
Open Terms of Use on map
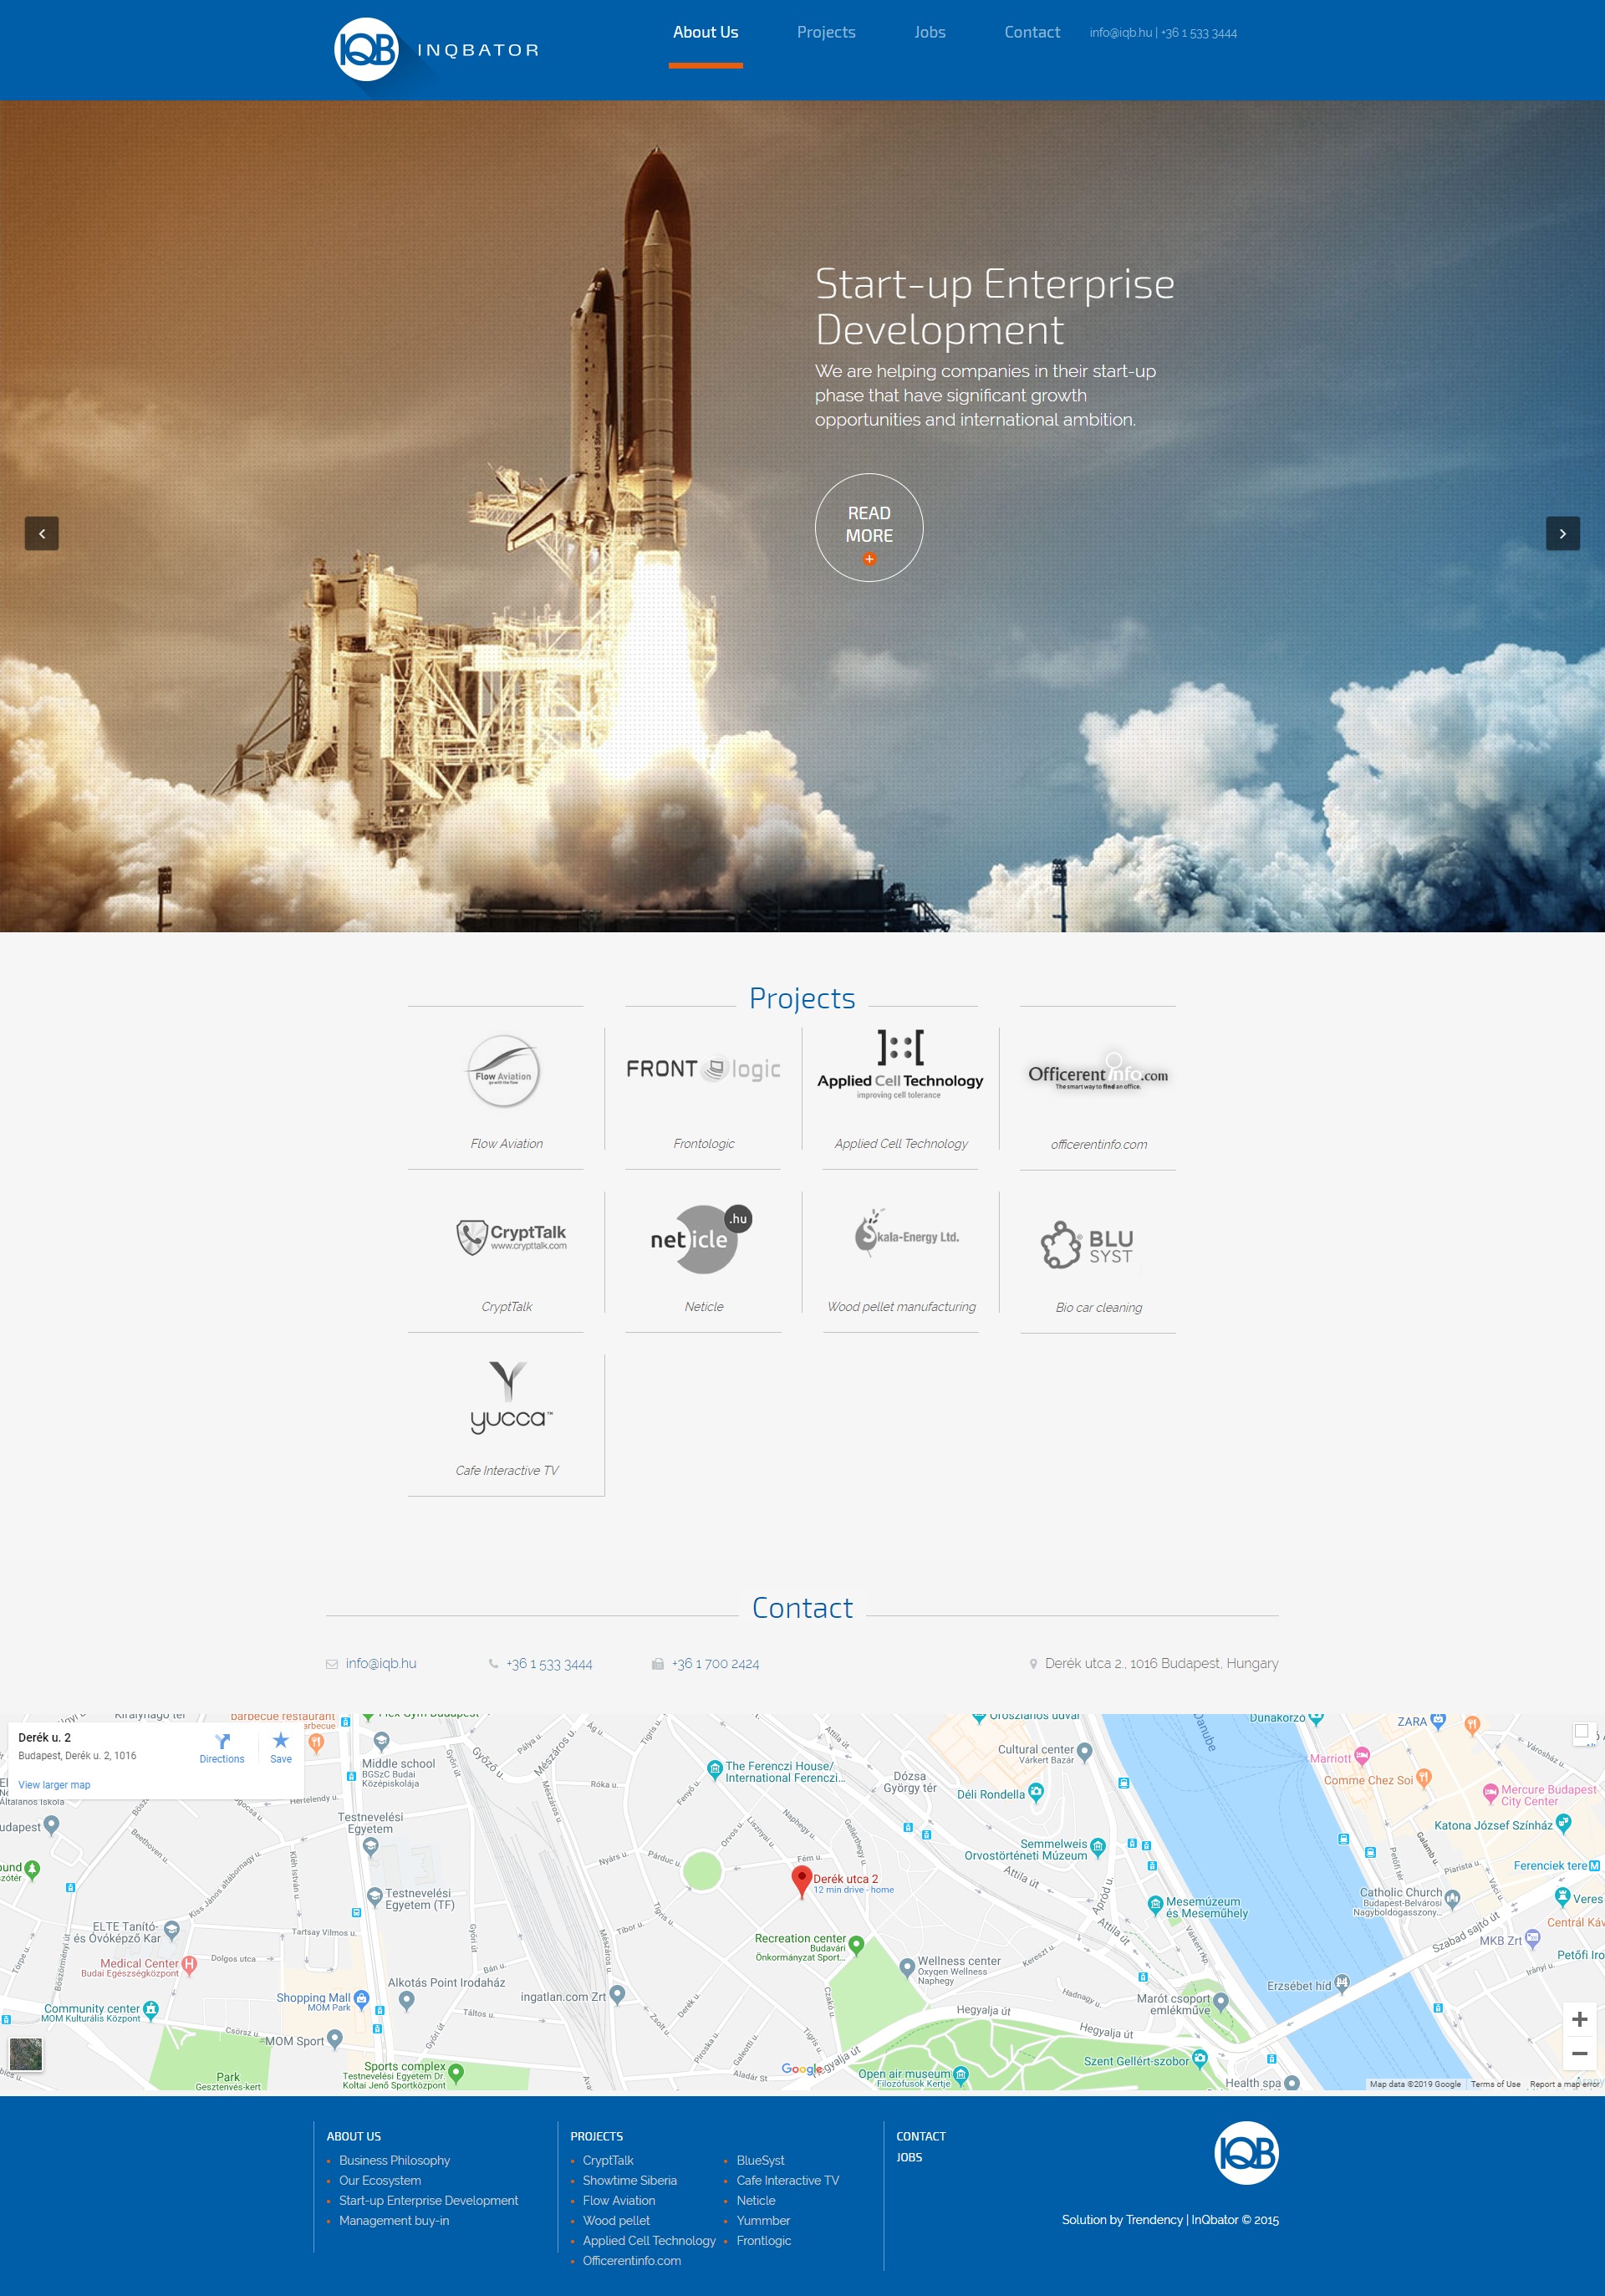(1495, 2084)
